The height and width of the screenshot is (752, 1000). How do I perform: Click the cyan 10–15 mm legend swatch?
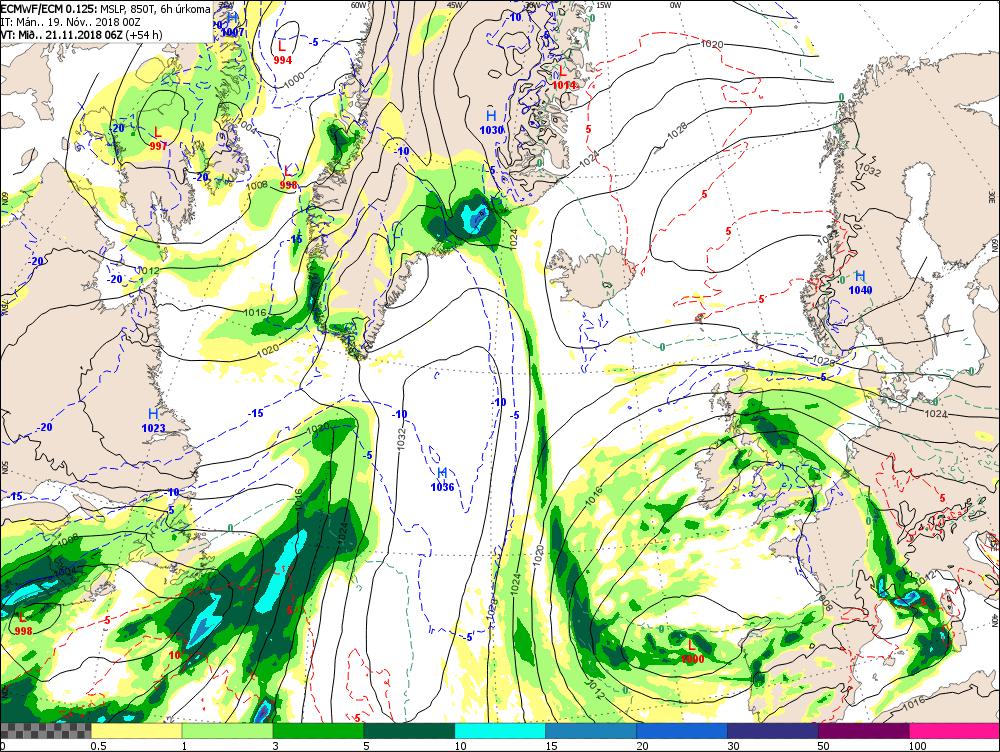click(500, 730)
